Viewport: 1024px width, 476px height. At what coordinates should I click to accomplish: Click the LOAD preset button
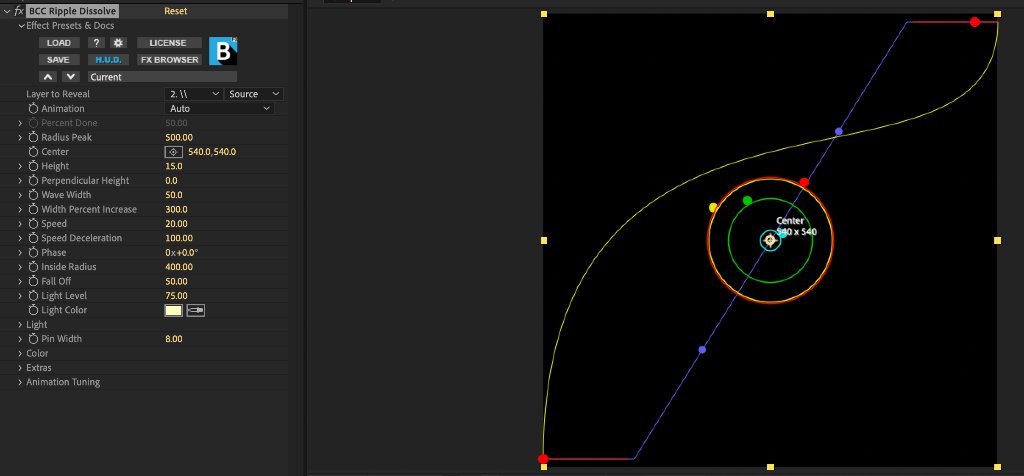point(59,43)
